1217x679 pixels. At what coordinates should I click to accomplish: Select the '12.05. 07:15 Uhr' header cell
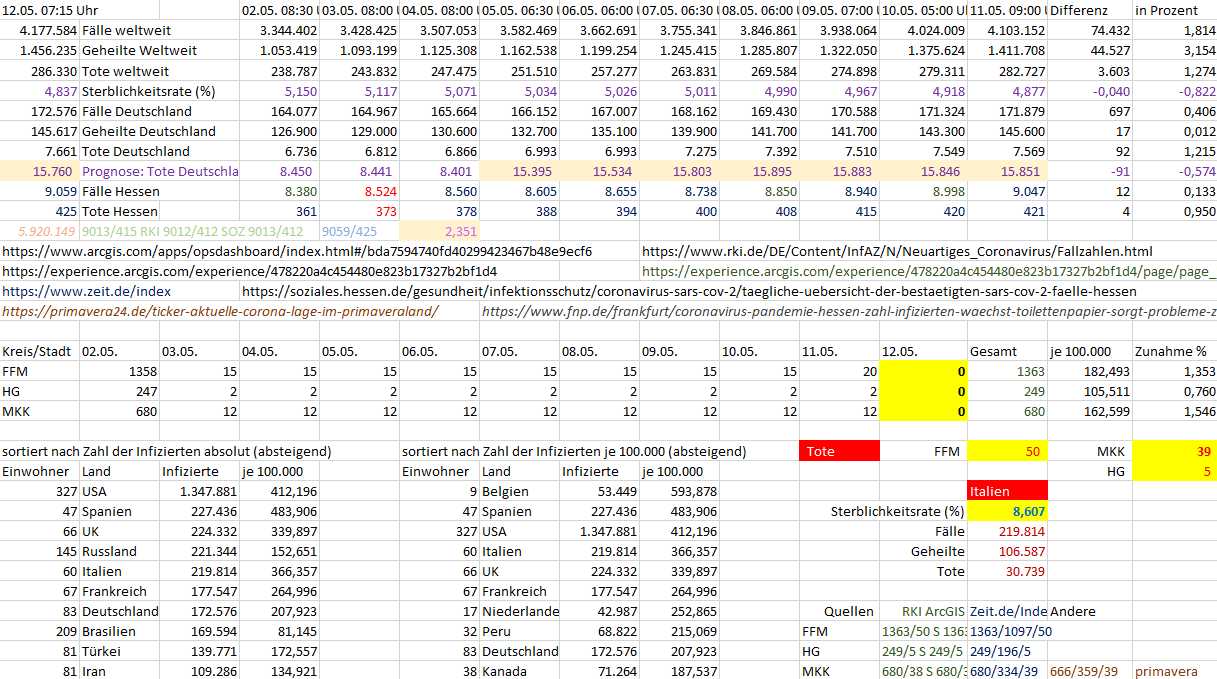52,11
